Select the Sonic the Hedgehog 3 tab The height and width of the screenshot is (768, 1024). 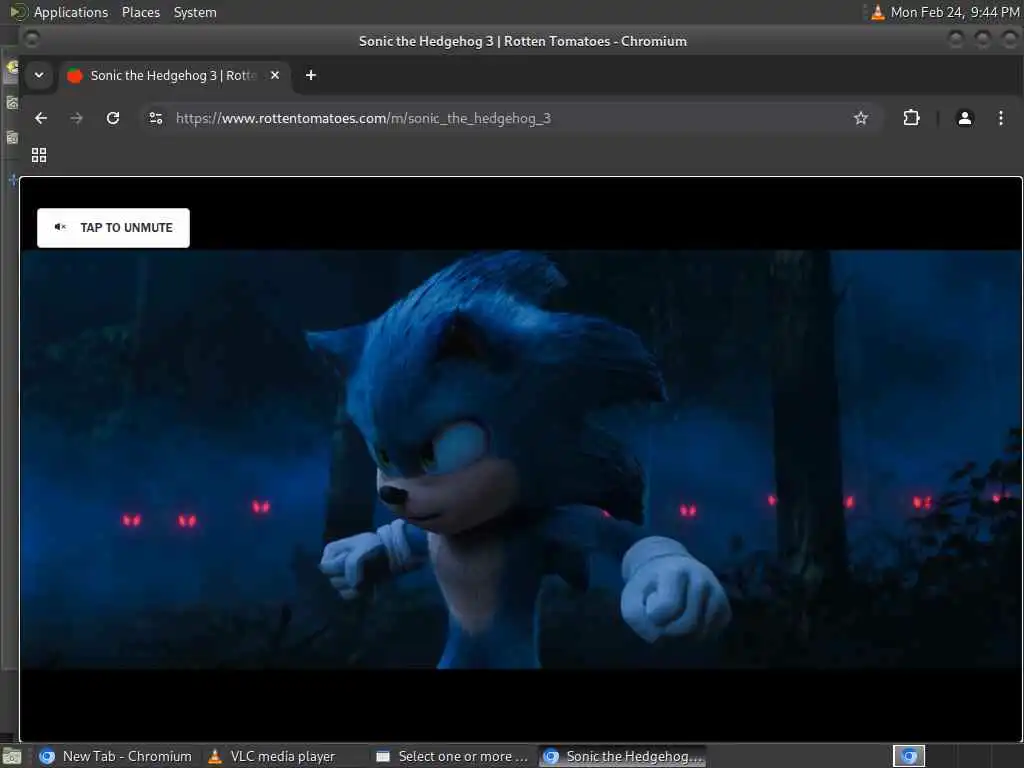[175, 75]
